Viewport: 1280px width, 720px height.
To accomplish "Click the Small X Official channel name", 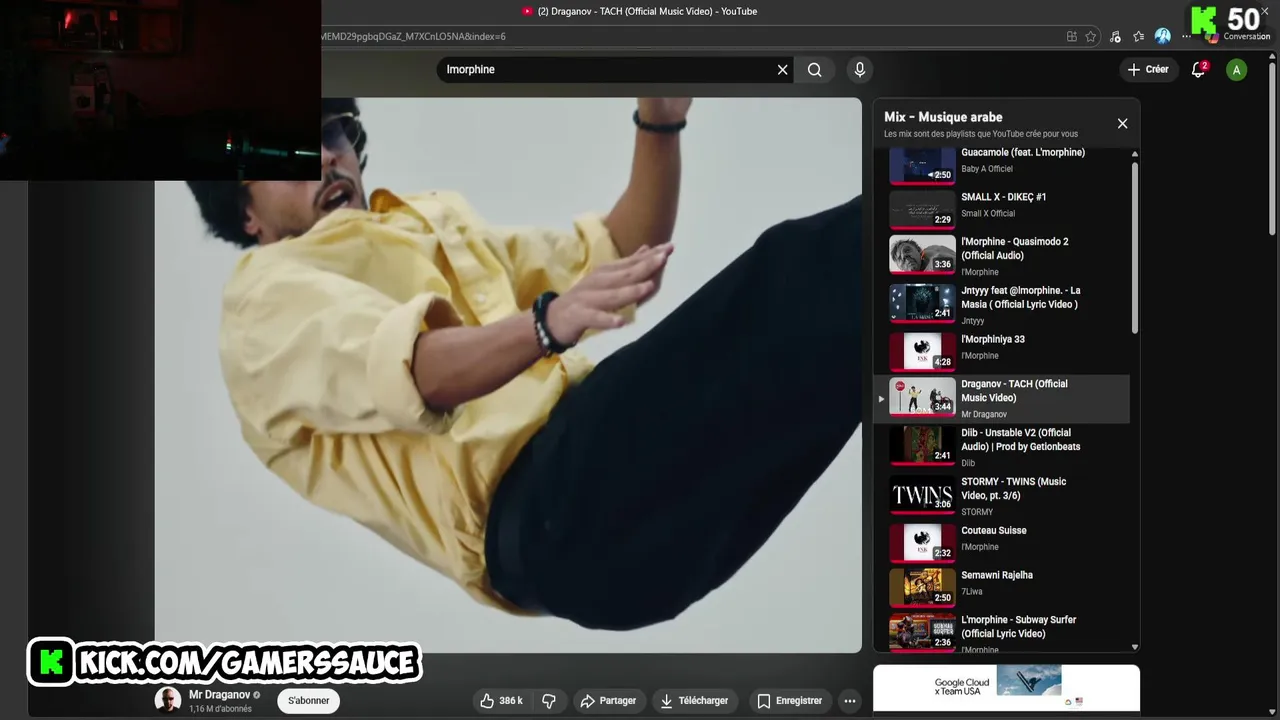I will (988, 214).
